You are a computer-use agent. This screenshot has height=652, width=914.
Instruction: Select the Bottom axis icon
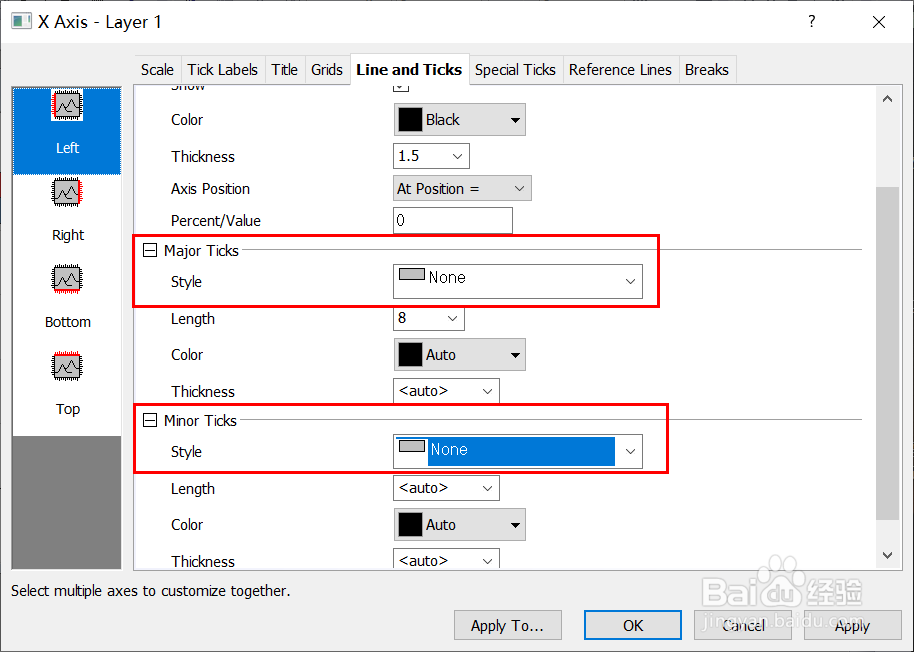tap(67, 280)
